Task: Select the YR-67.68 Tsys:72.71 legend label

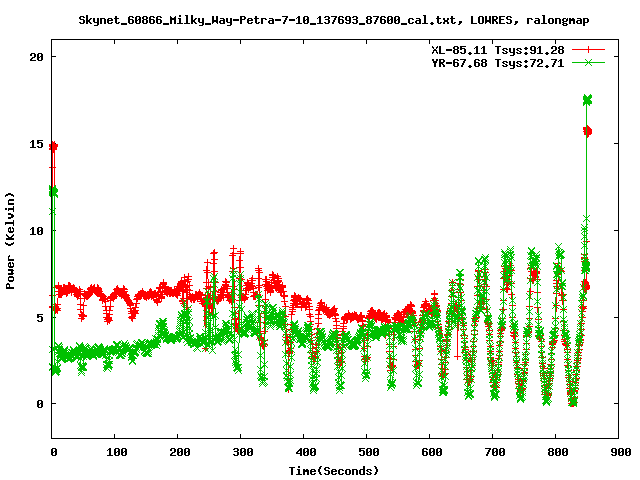Action: click(498, 63)
